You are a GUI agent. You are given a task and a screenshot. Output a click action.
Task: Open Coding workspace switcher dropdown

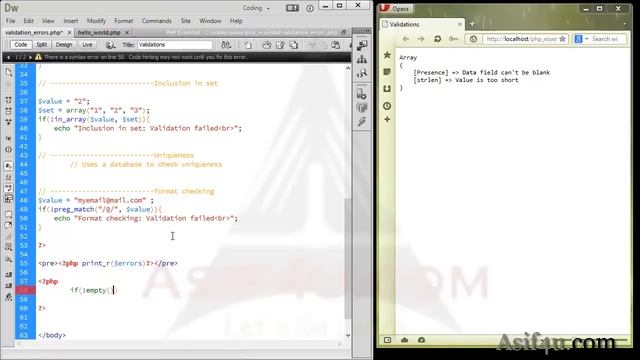256,8
